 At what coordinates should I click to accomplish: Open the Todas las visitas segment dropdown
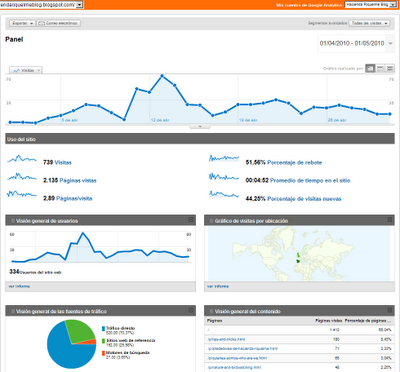369,23
